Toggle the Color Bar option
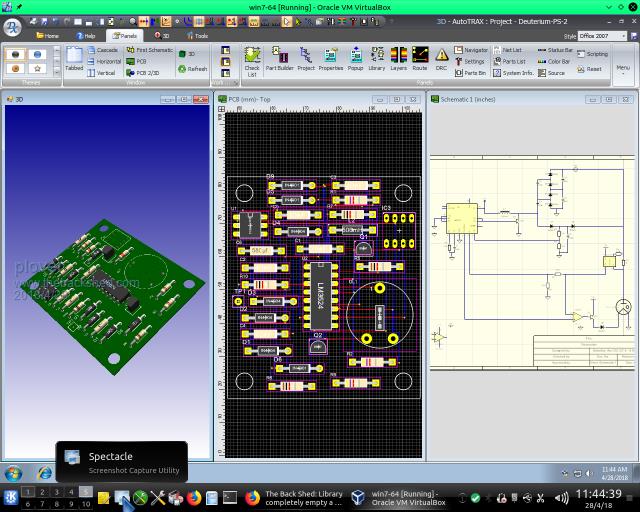Image resolution: width=640 pixels, height=512 pixels. coord(554,61)
